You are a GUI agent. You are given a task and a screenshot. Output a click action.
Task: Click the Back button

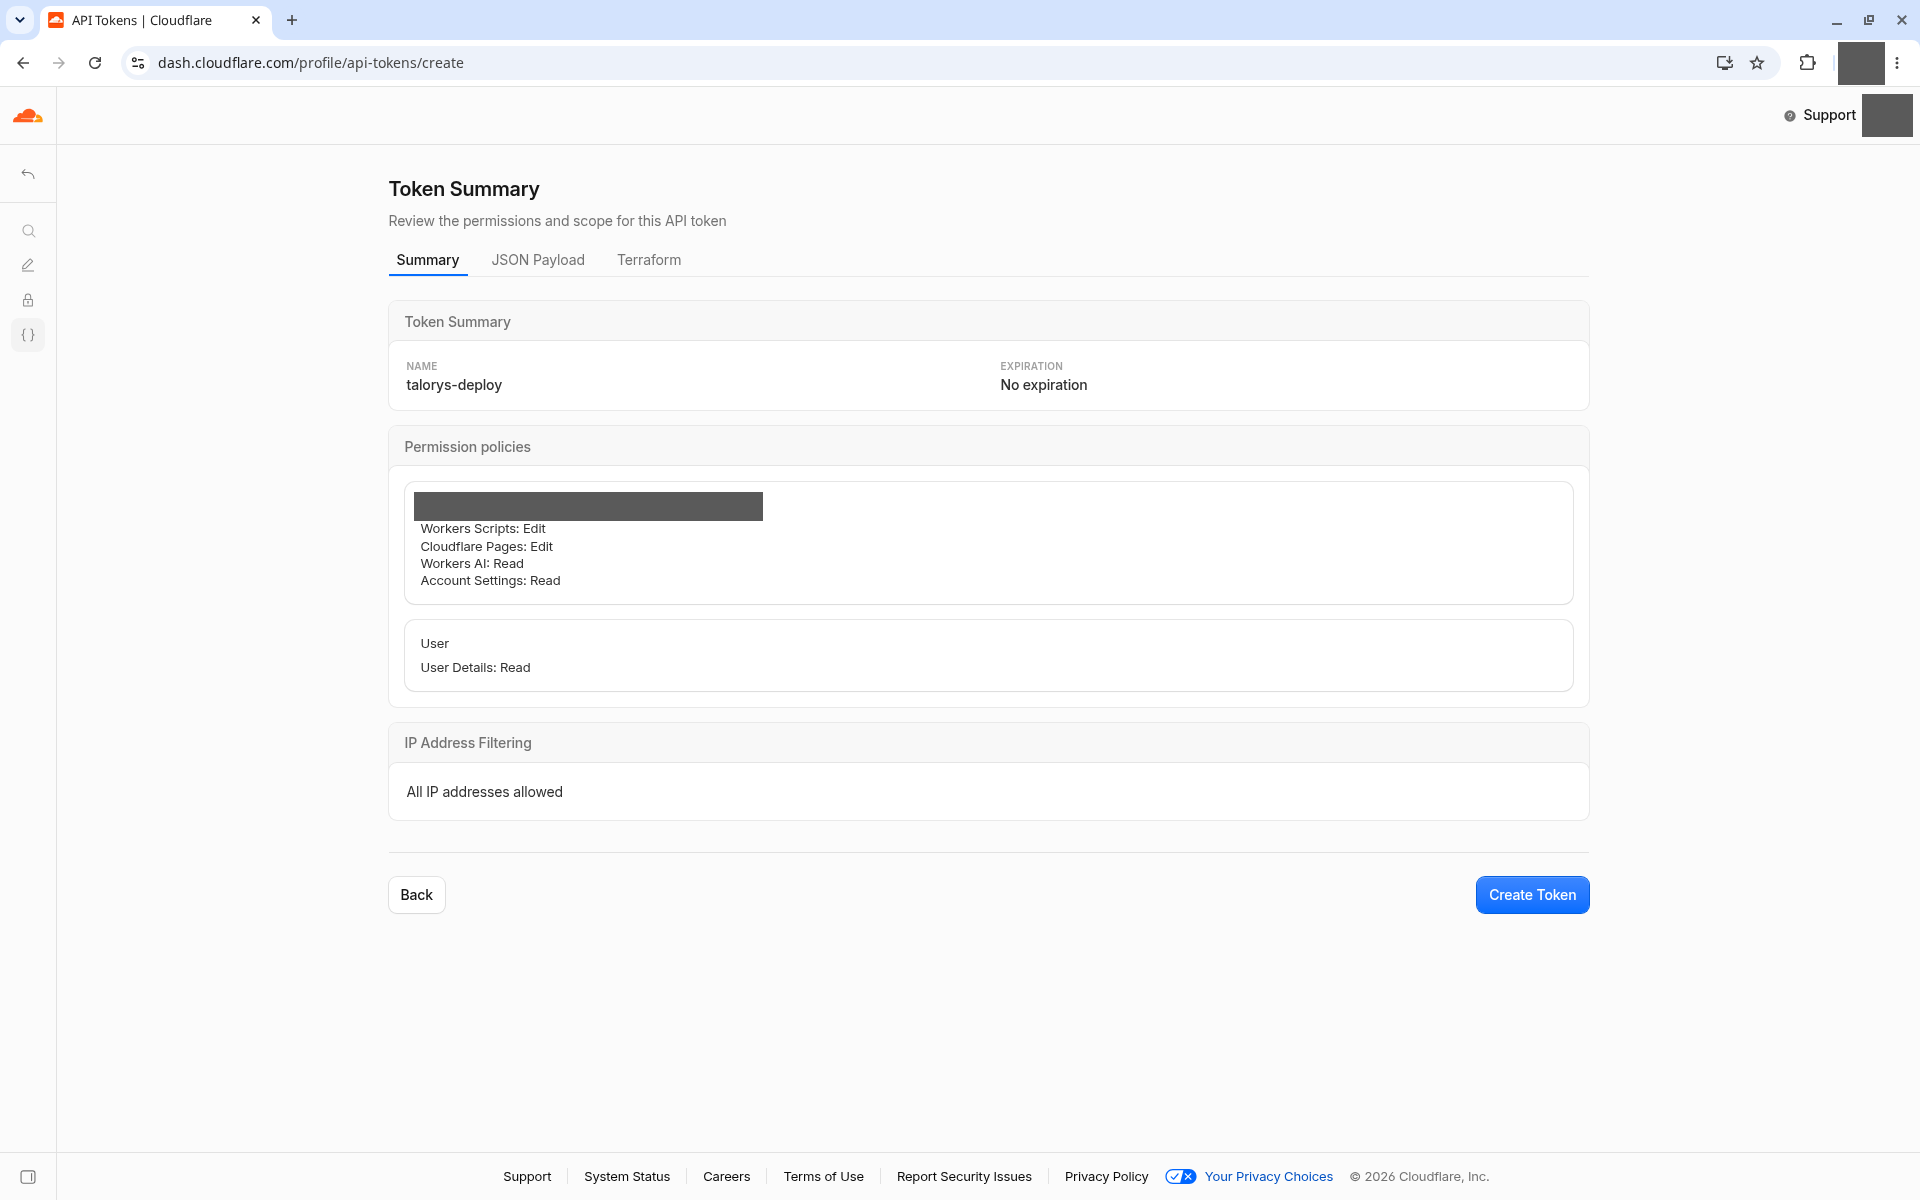(417, 895)
